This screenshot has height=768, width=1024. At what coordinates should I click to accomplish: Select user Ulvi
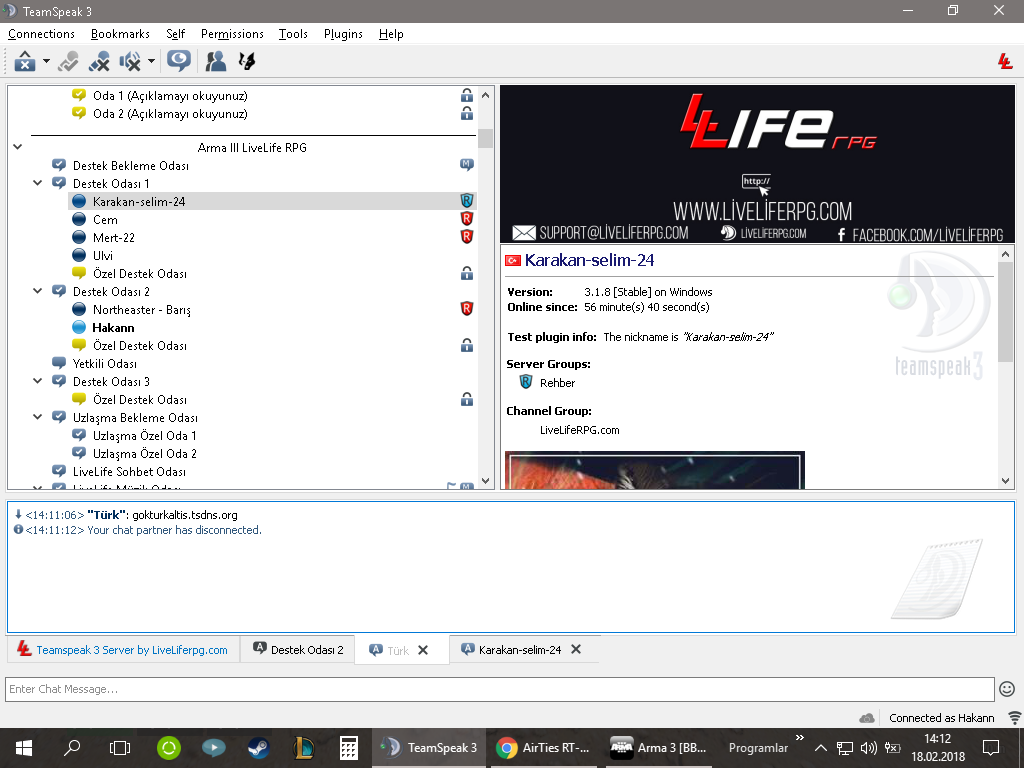pyautogui.click(x=103, y=255)
